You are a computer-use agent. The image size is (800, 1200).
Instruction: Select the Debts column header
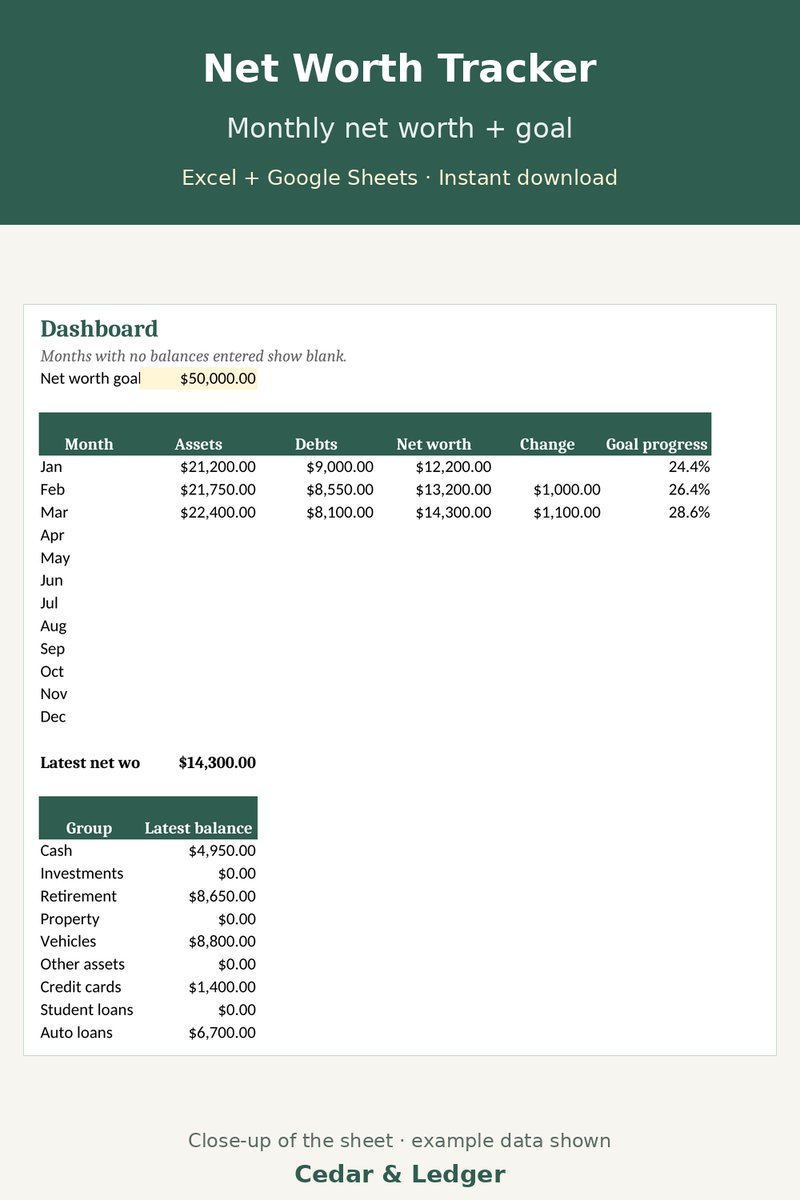point(316,444)
